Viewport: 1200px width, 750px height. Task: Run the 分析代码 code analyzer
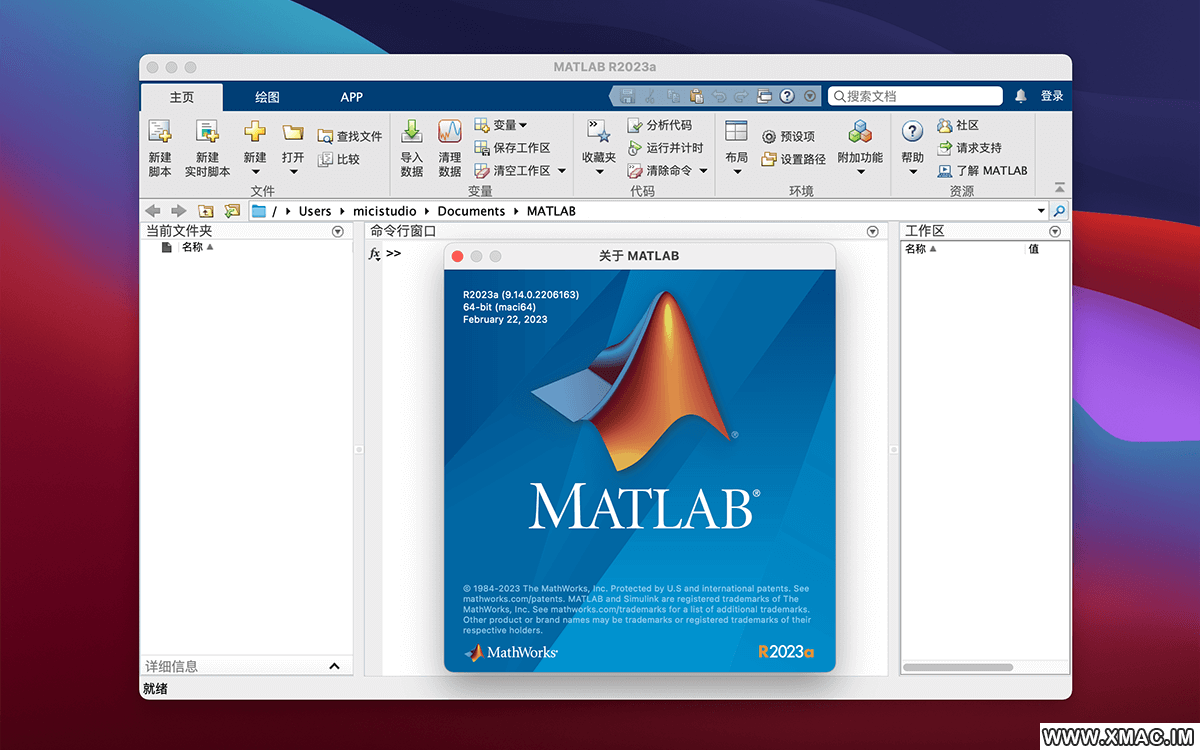coord(659,125)
